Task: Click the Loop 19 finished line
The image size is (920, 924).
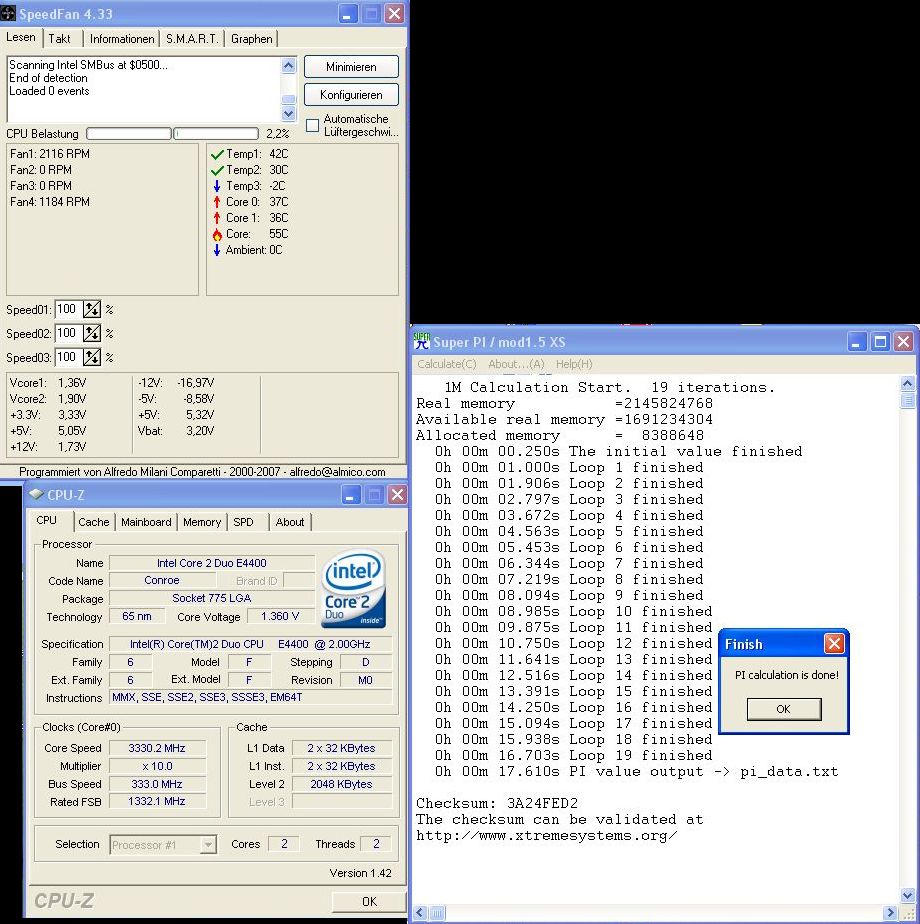Action: [573, 755]
